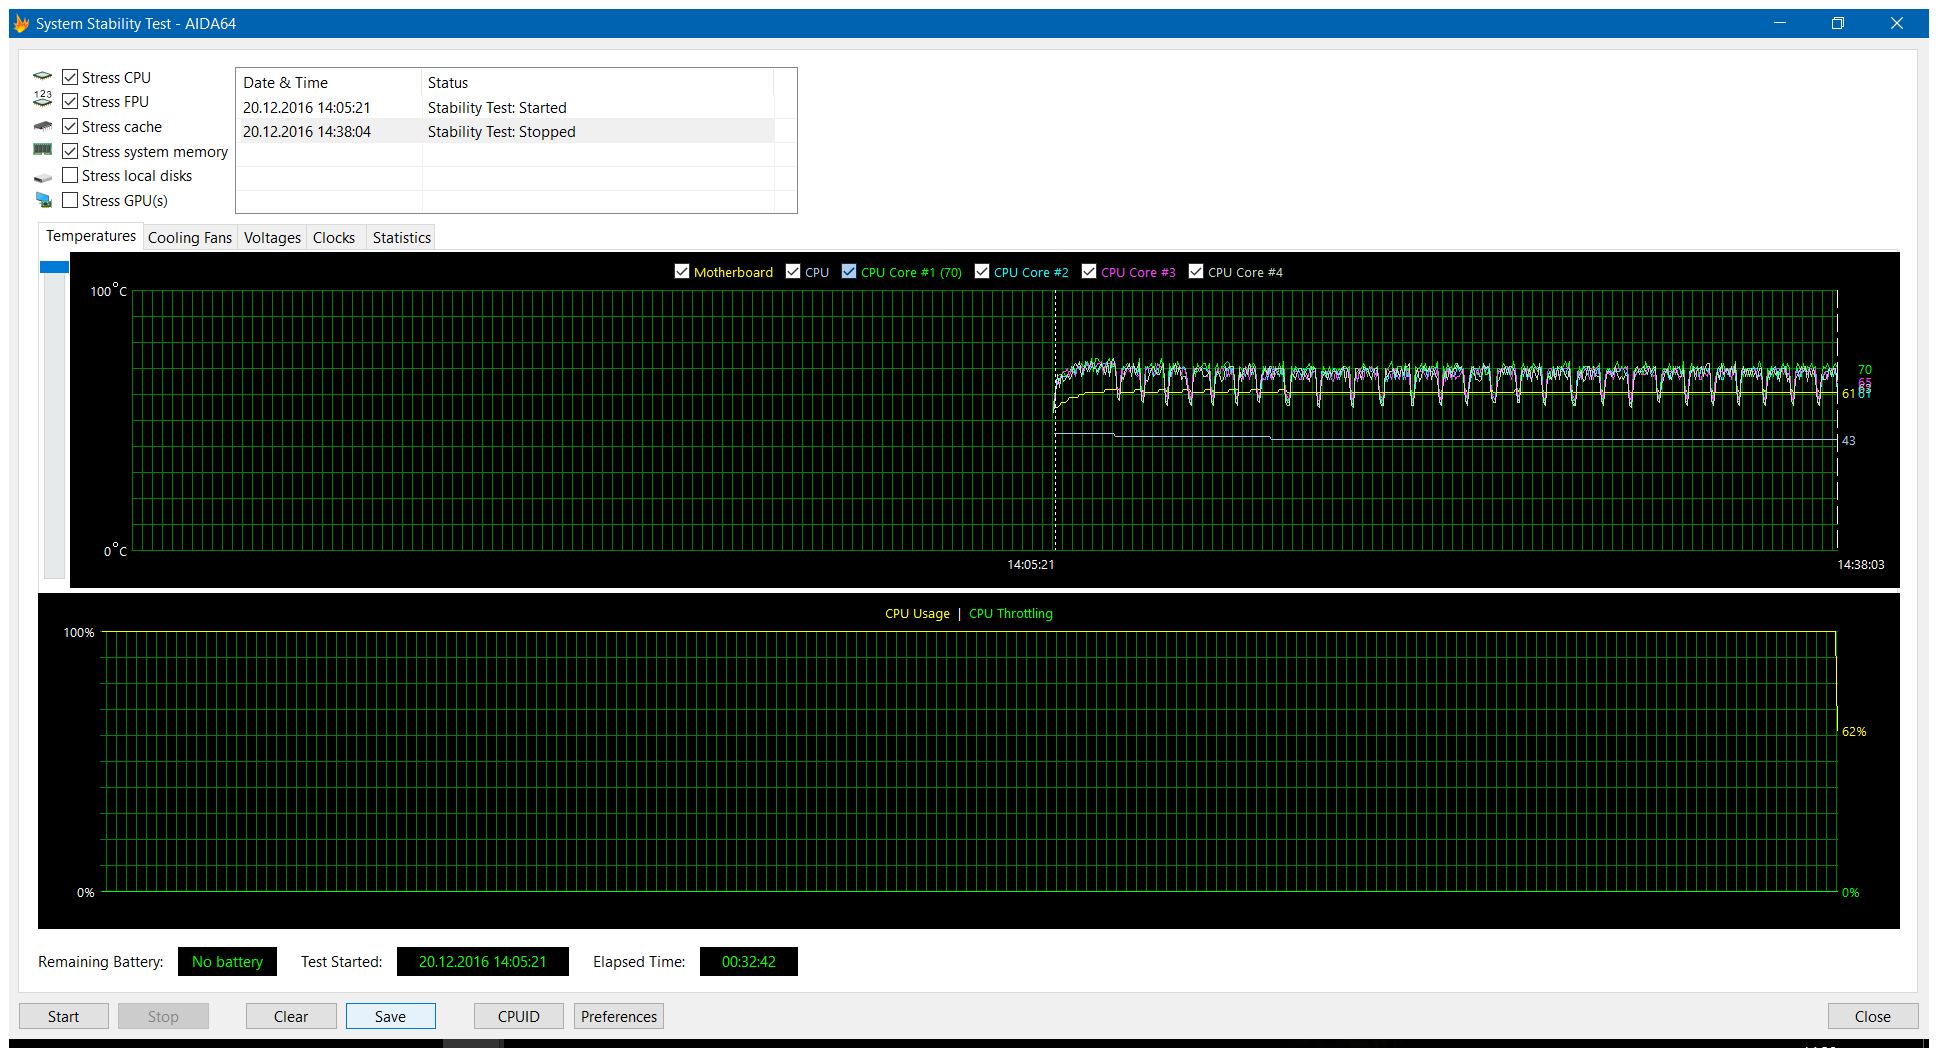Enable the Stress GPU(s) checkbox

(x=70, y=200)
